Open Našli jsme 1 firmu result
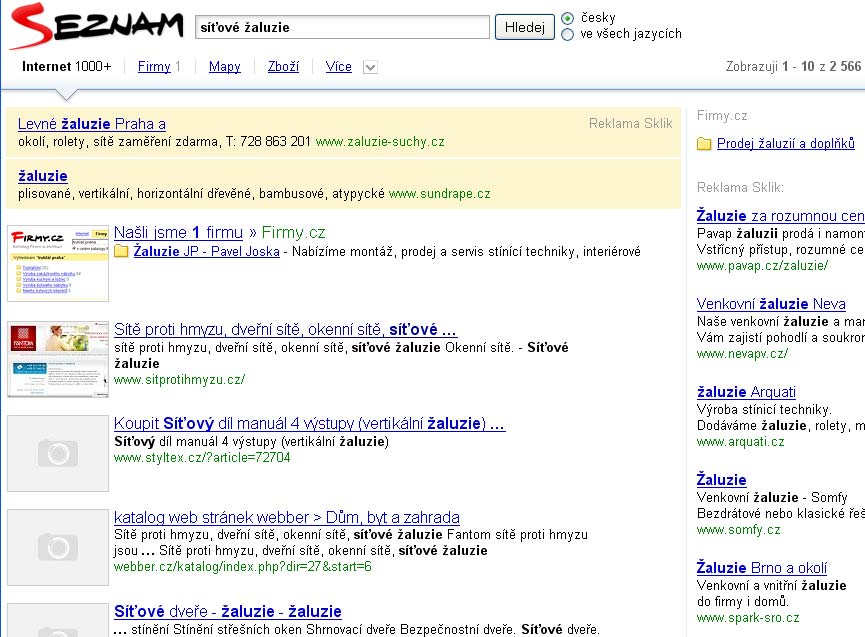This screenshot has height=637, width=865. click(178, 233)
